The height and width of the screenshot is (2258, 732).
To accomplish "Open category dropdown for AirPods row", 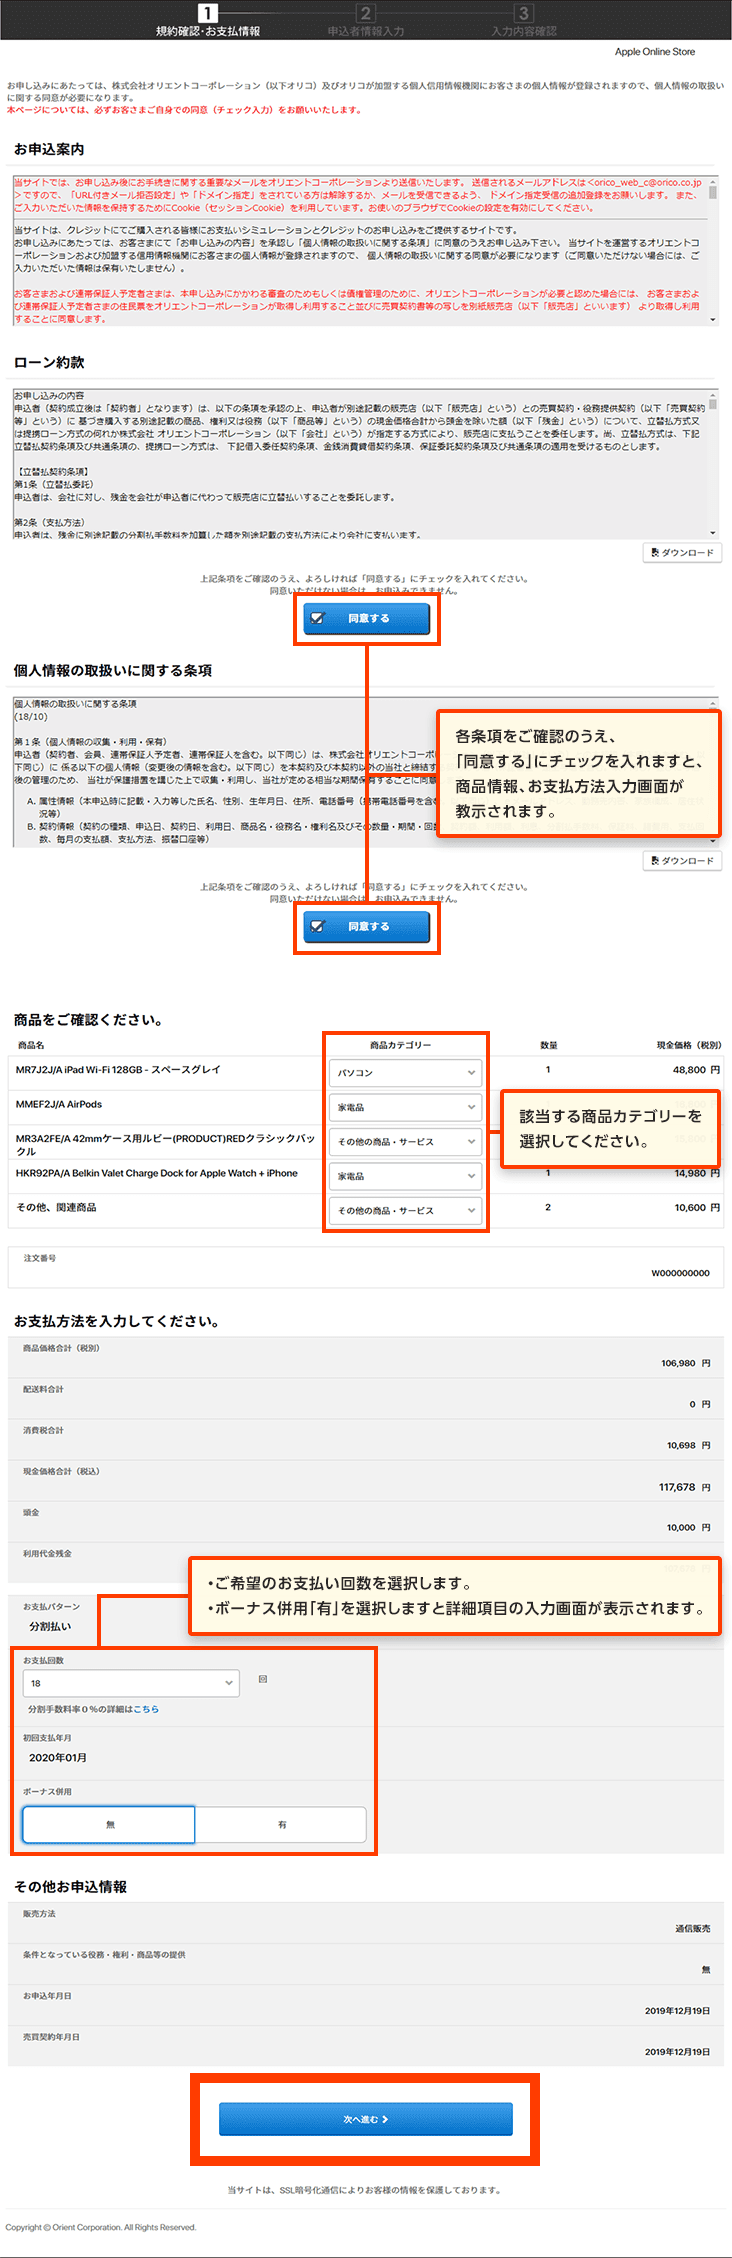I will coord(405,1108).
